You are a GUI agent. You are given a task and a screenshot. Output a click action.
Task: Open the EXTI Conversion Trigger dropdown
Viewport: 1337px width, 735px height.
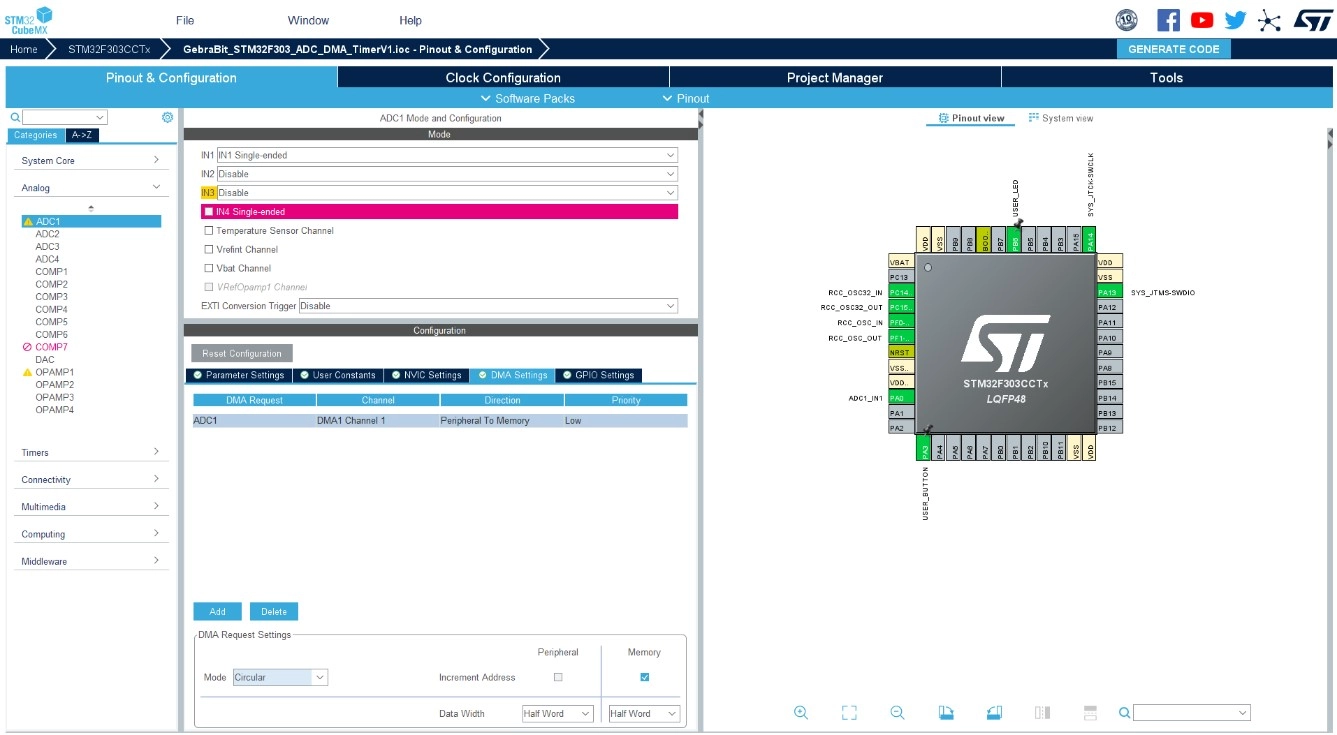pos(488,306)
